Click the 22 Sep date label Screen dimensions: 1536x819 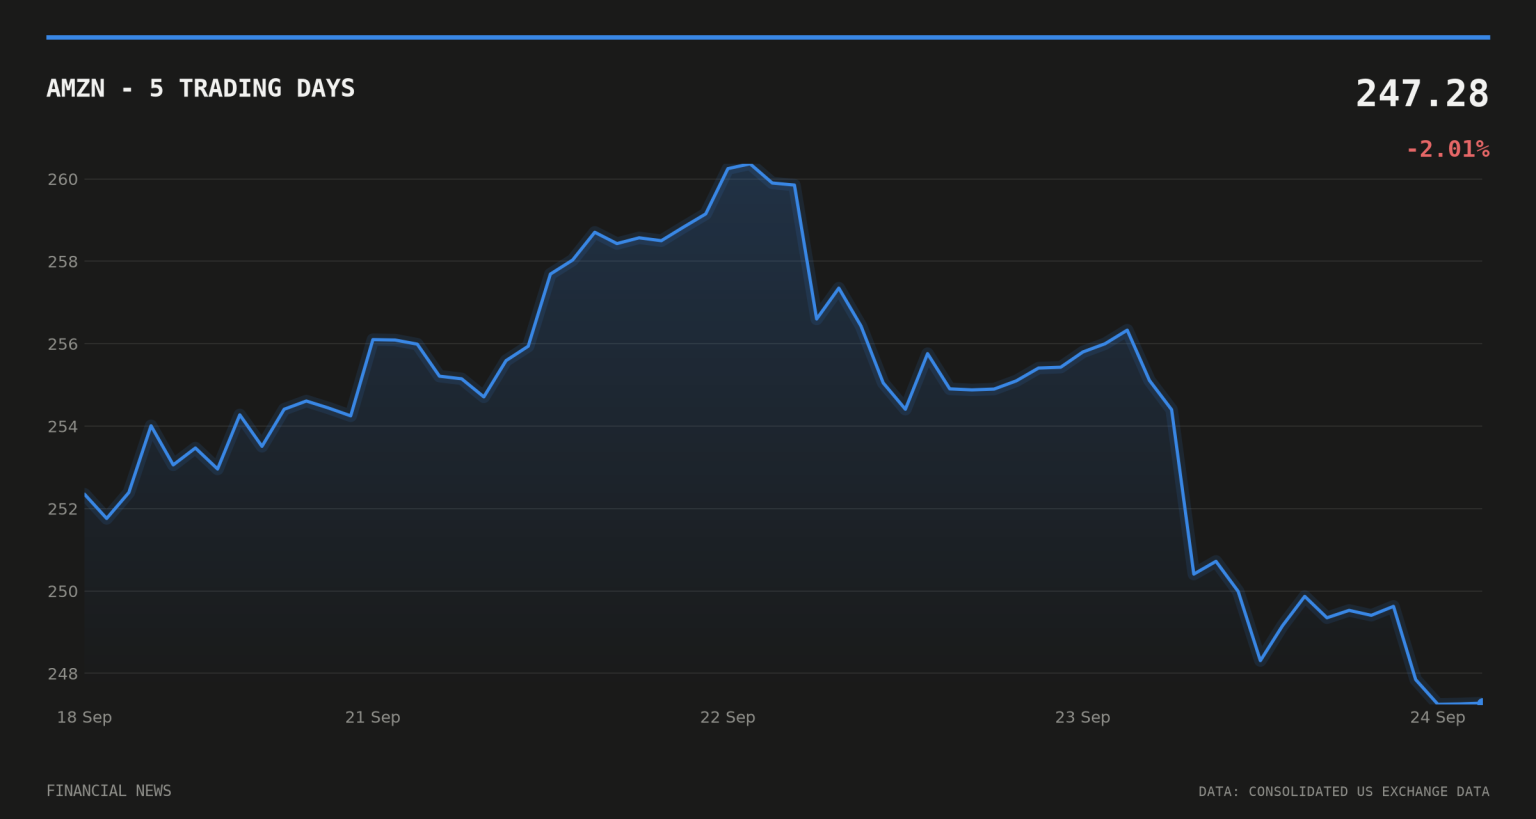point(727,717)
